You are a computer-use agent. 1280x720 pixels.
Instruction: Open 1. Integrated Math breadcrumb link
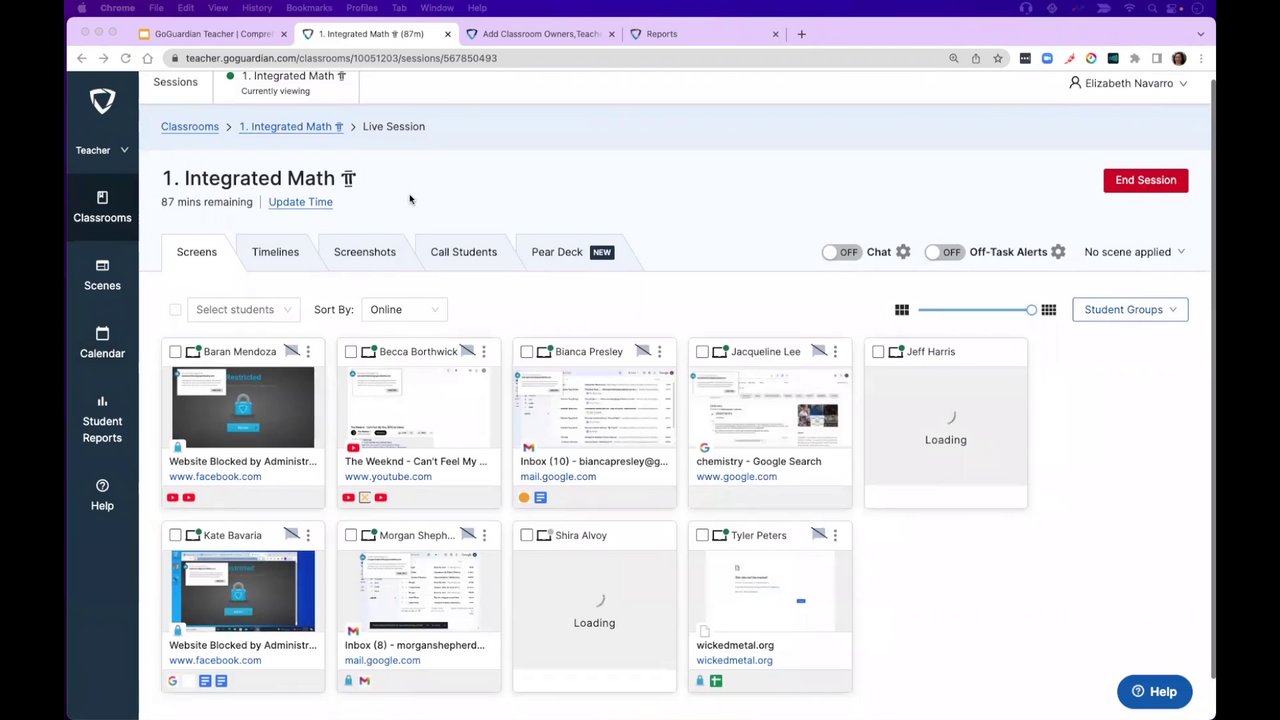click(x=291, y=127)
